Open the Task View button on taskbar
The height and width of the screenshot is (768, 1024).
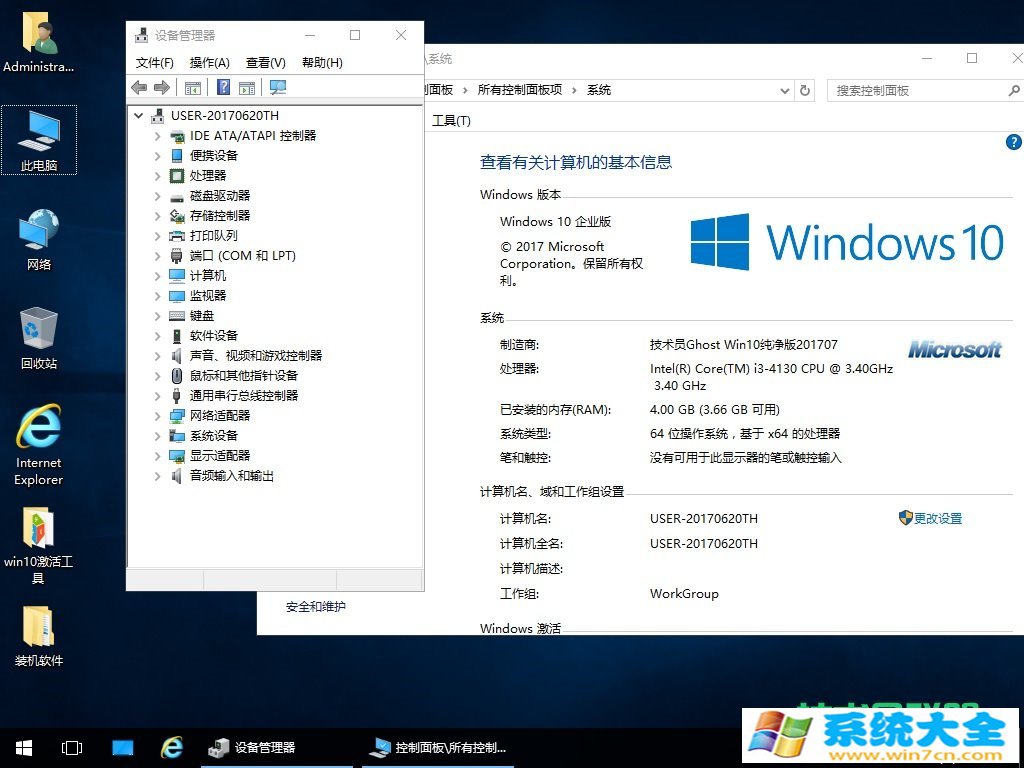tap(72, 747)
